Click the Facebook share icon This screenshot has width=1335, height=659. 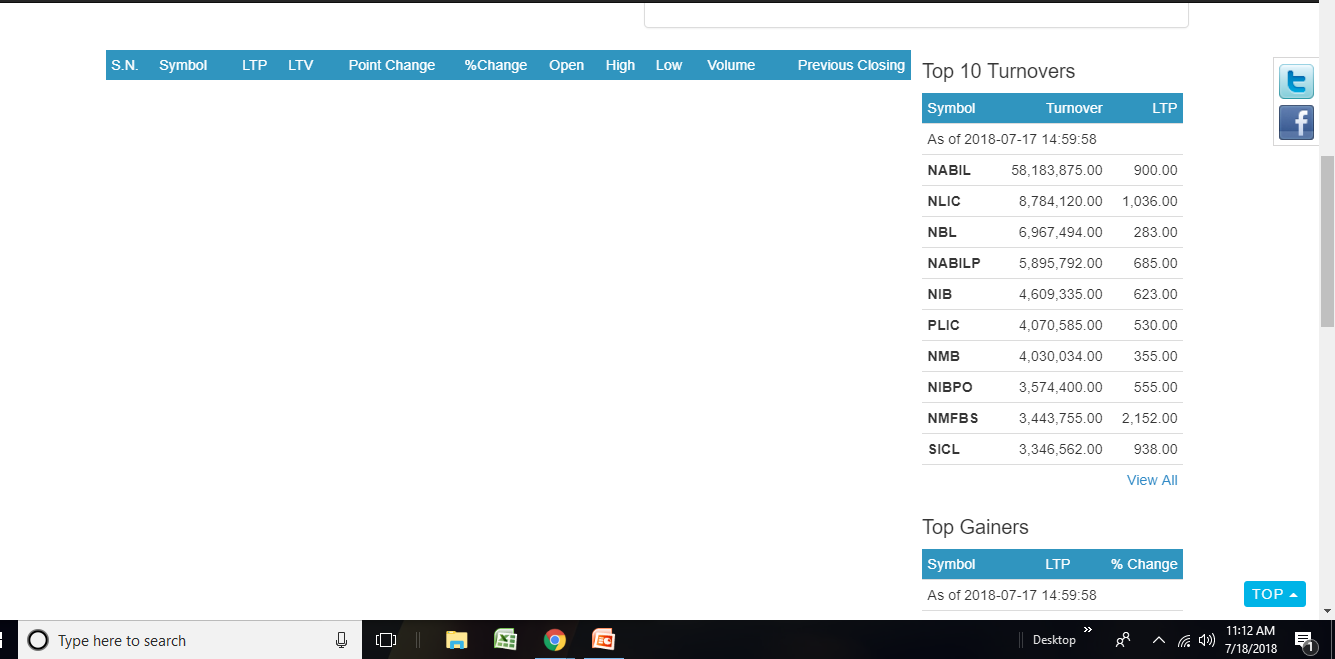coord(1296,123)
